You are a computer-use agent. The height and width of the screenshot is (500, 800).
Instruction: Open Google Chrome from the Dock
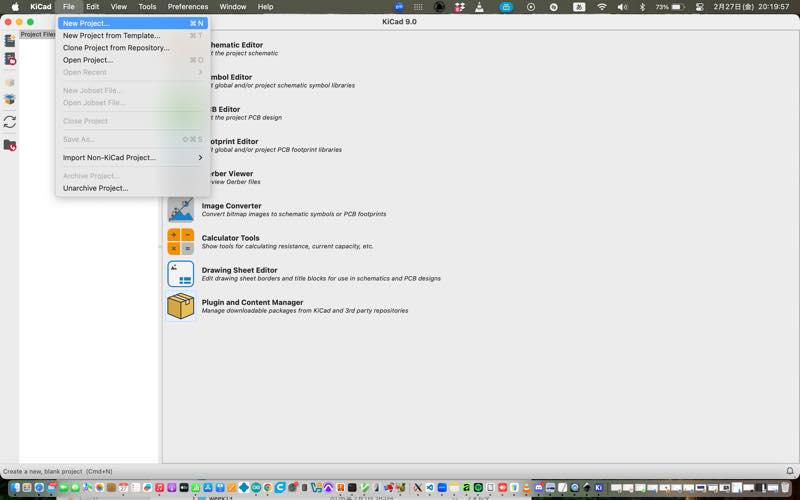pos(267,488)
